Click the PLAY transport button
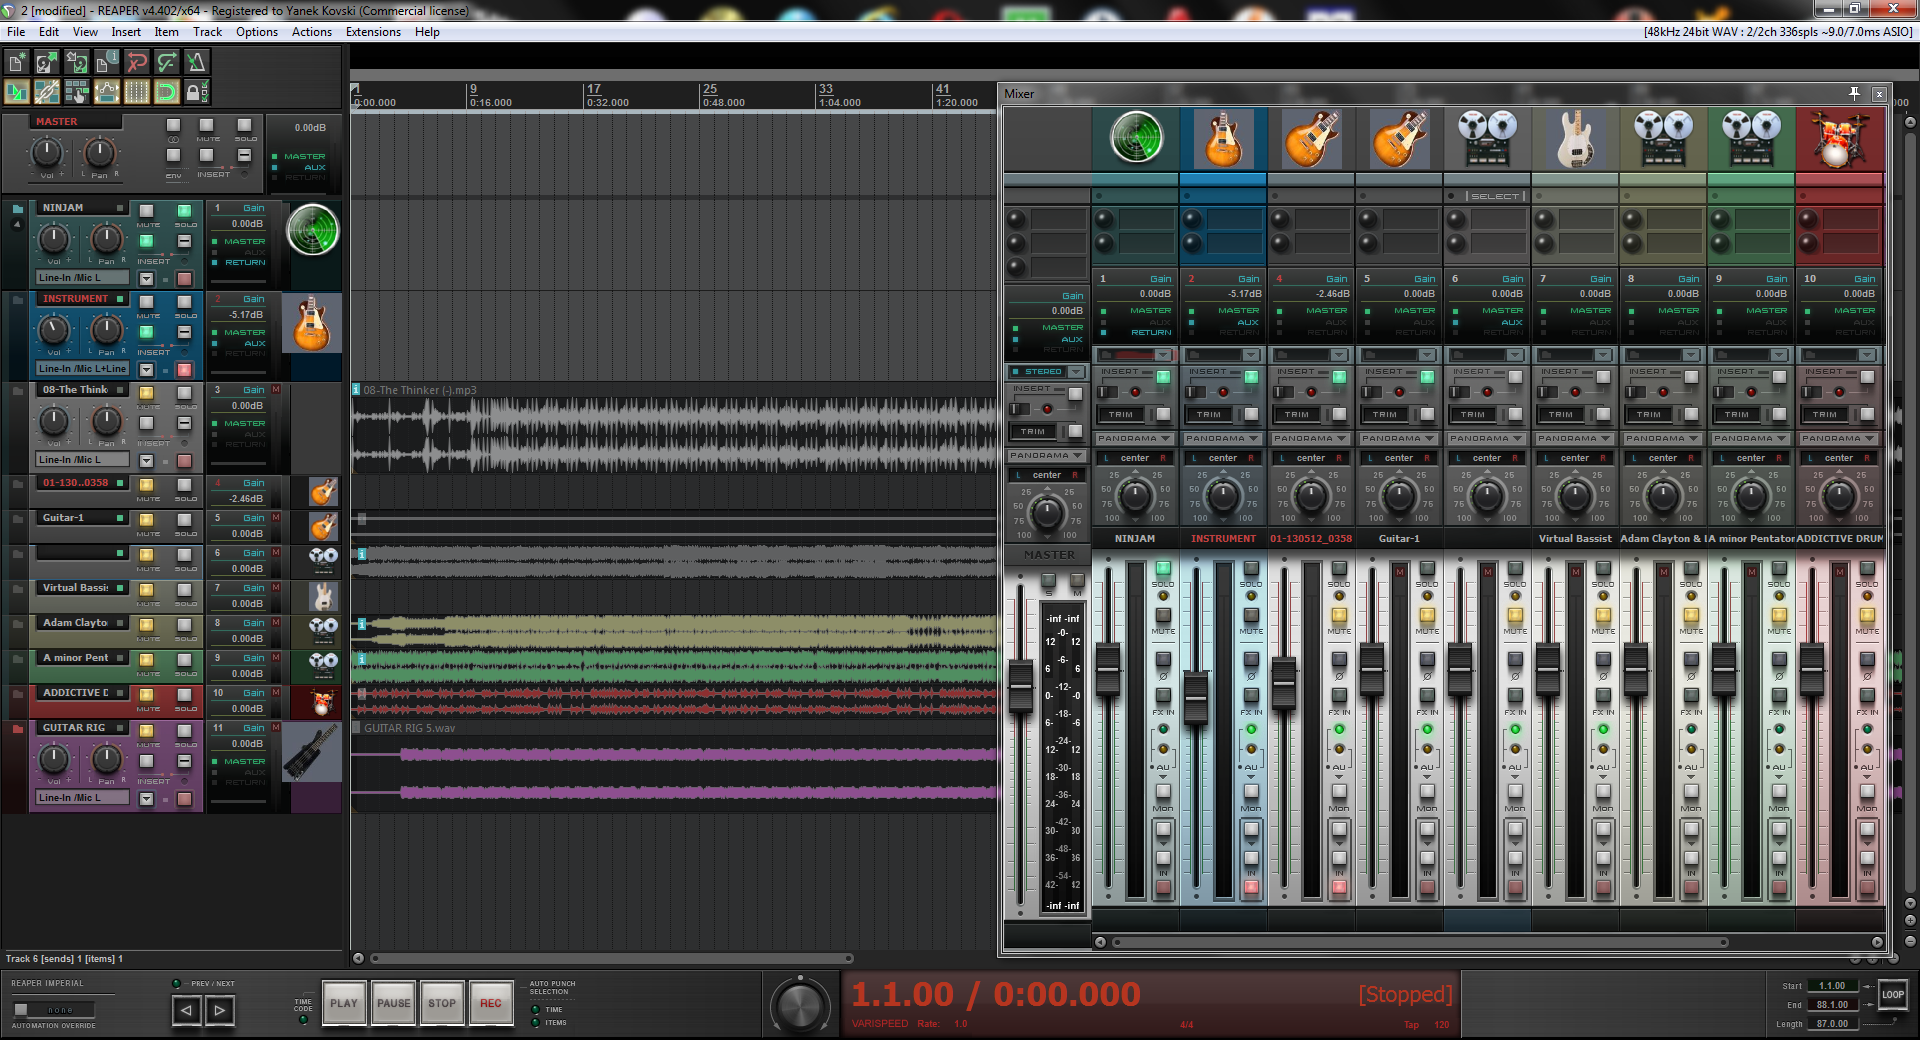Viewport: 1920px width, 1040px height. pos(344,1003)
